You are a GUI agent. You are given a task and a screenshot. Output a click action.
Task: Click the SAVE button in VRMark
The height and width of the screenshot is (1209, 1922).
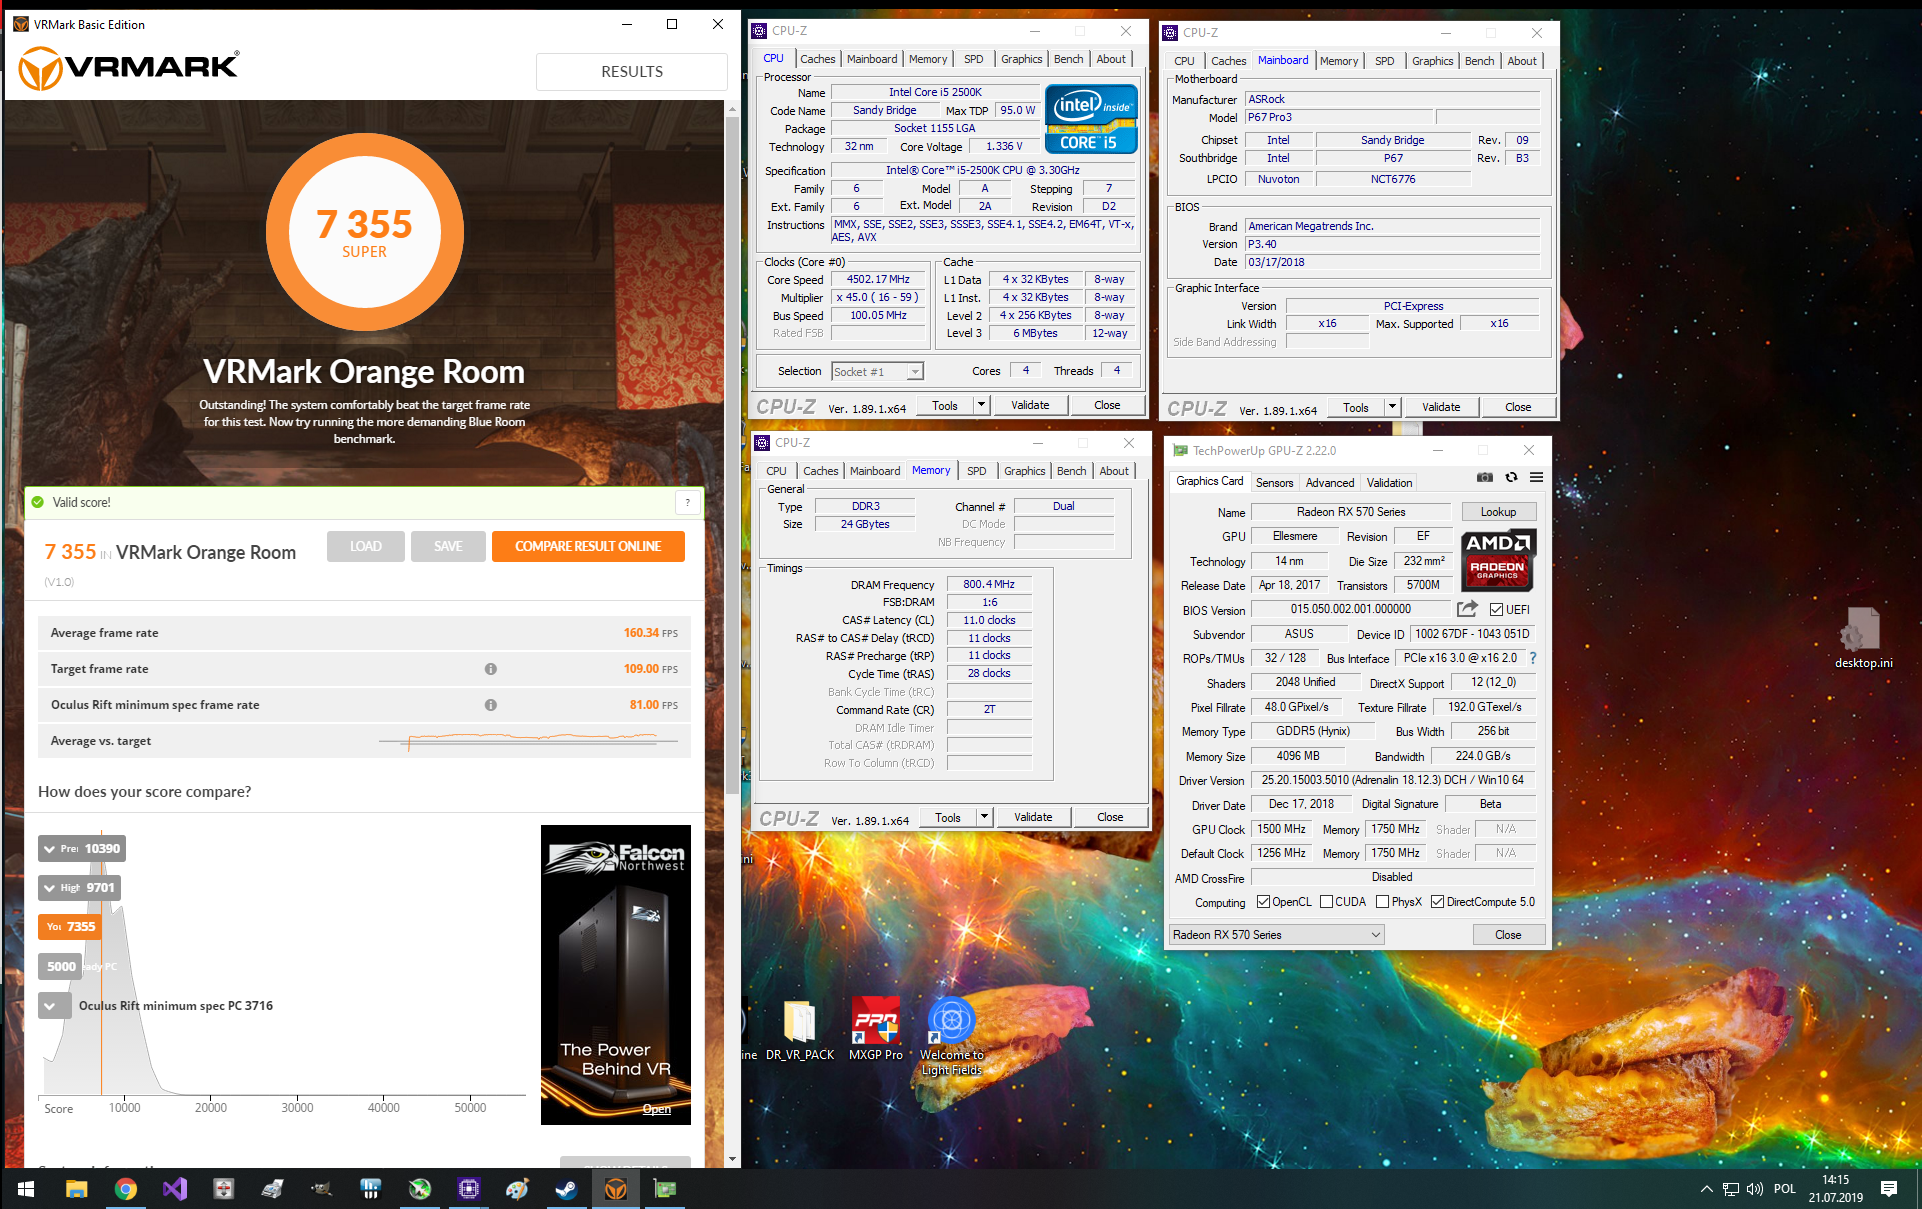click(x=448, y=546)
